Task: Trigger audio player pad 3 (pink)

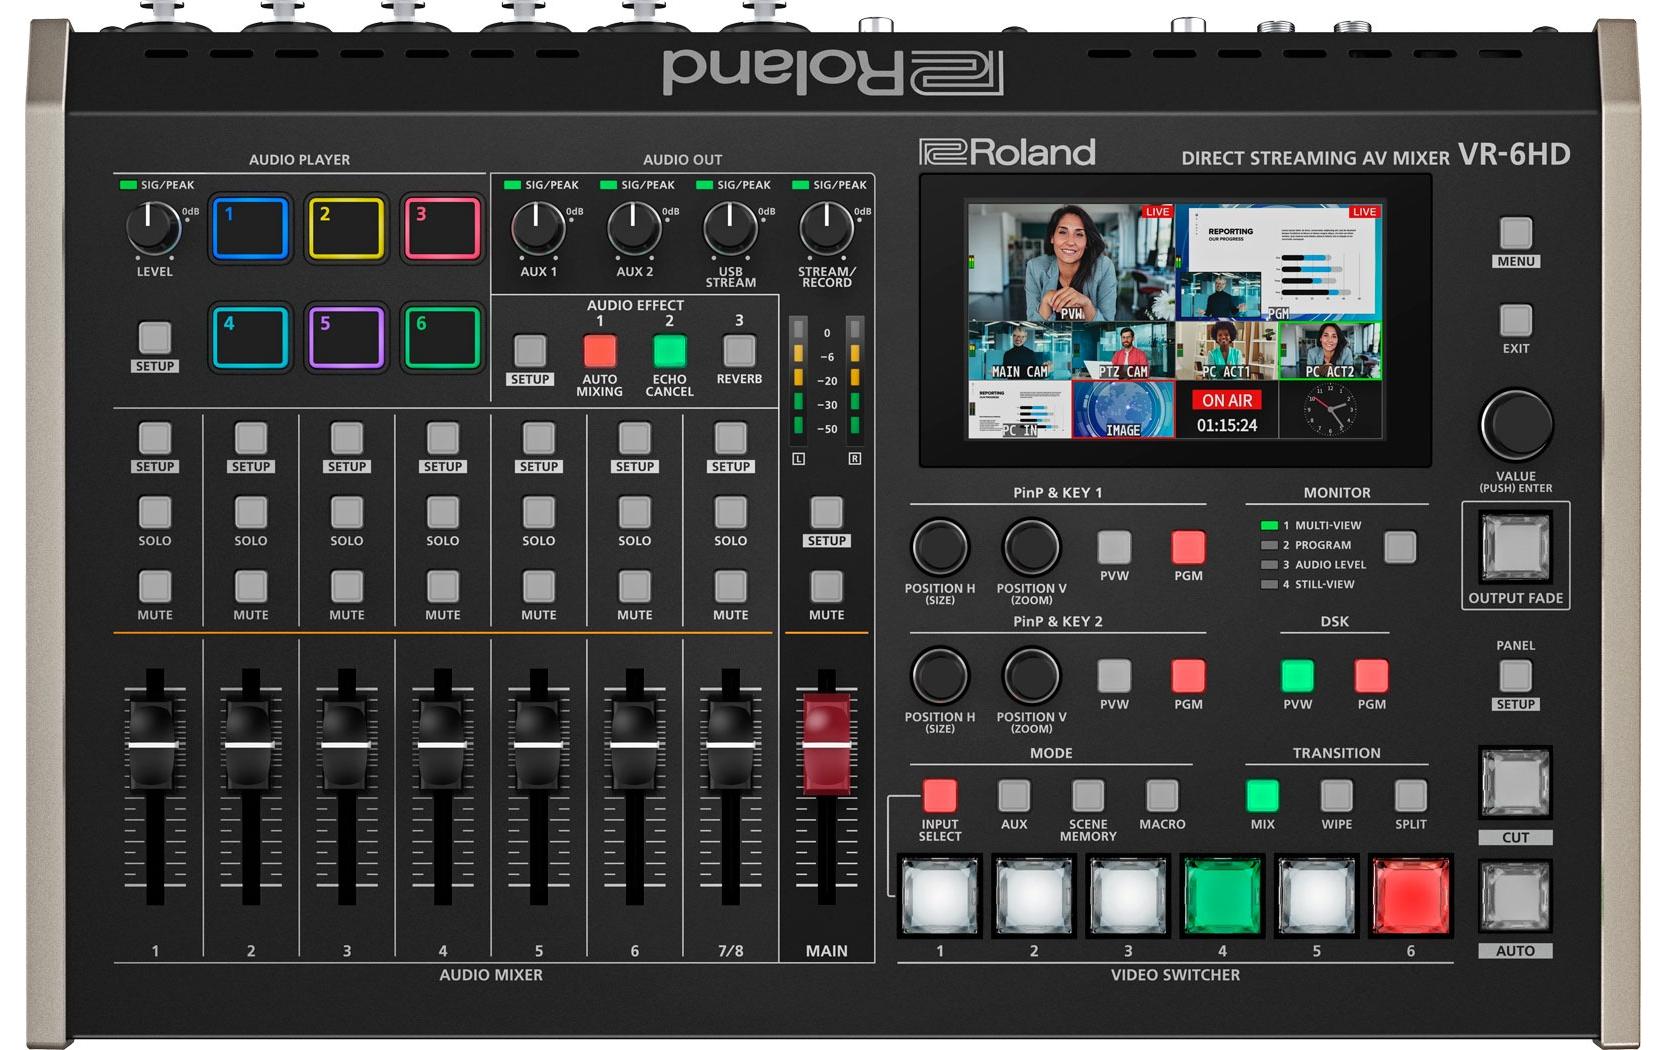Action: coord(442,228)
